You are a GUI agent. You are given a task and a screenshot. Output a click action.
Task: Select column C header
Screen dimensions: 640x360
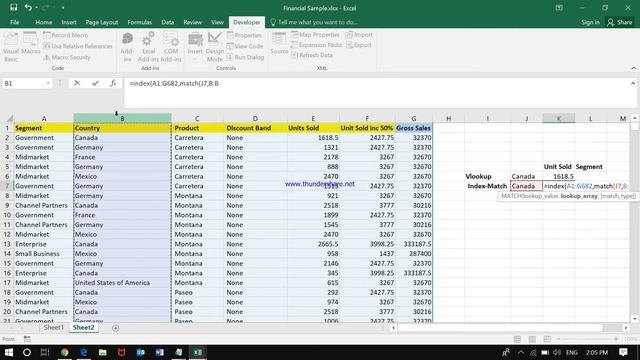197,118
